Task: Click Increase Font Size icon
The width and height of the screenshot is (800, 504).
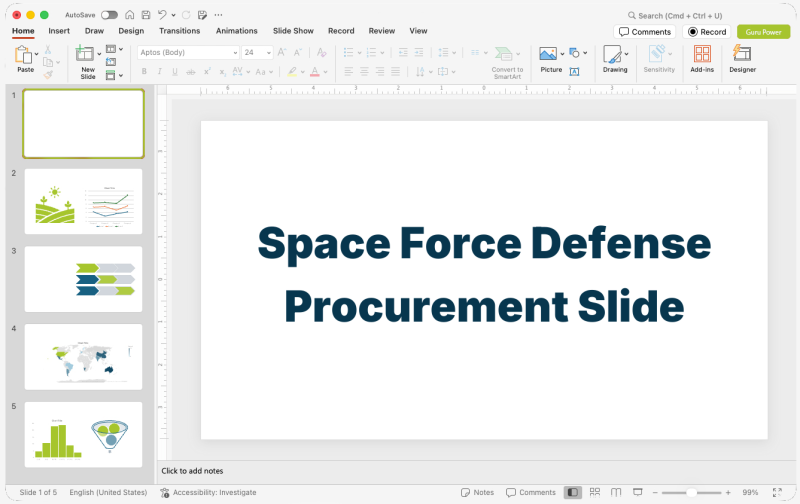Action: pos(282,52)
